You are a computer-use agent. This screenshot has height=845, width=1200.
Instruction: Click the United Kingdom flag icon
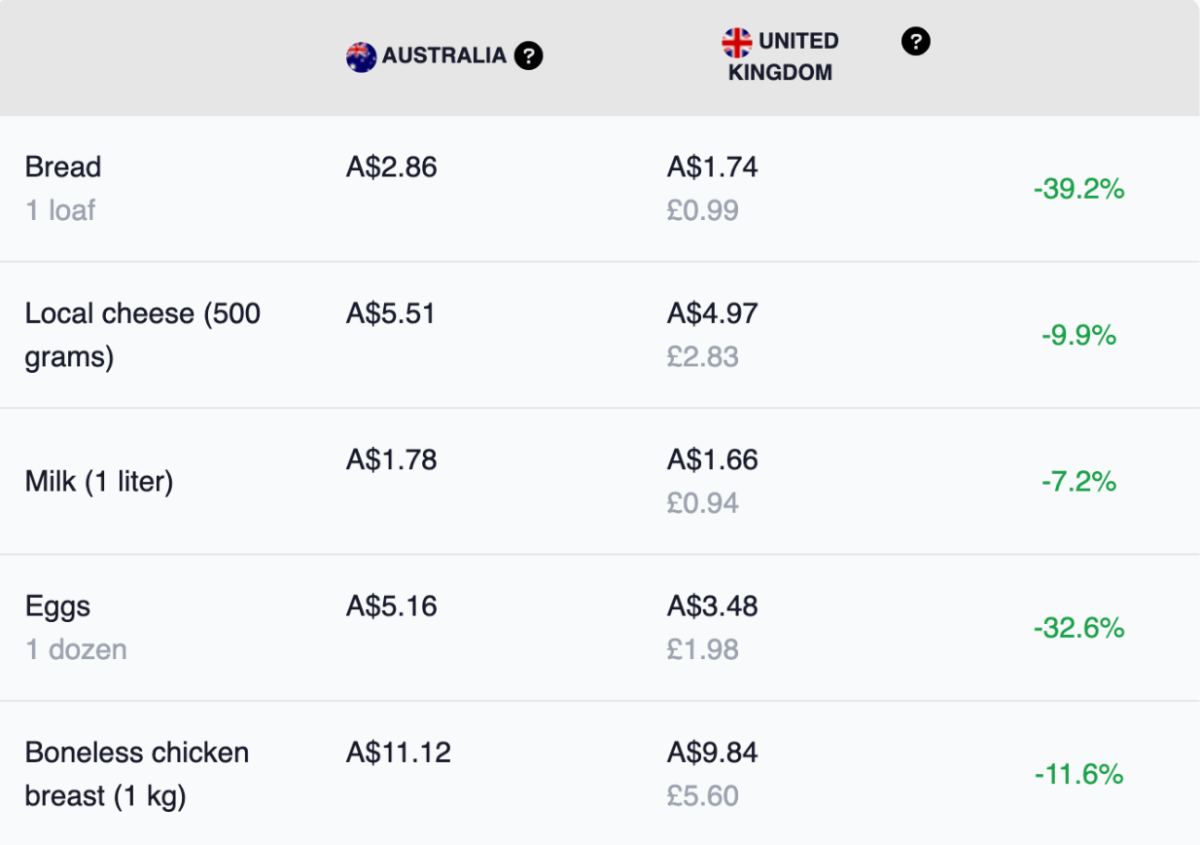(737, 42)
